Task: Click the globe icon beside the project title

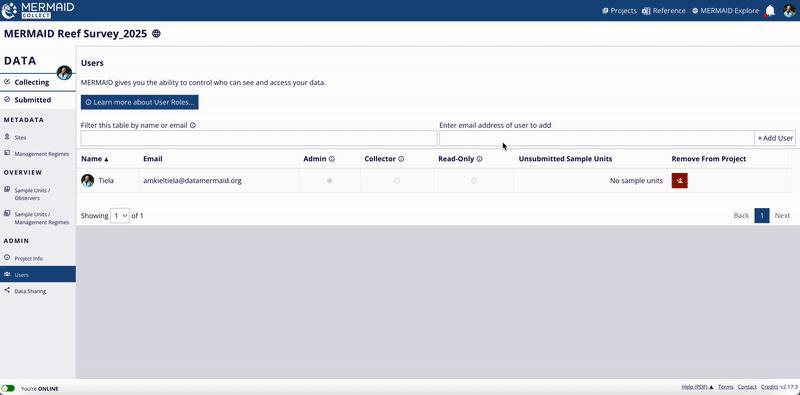Action: (x=157, y=34)
